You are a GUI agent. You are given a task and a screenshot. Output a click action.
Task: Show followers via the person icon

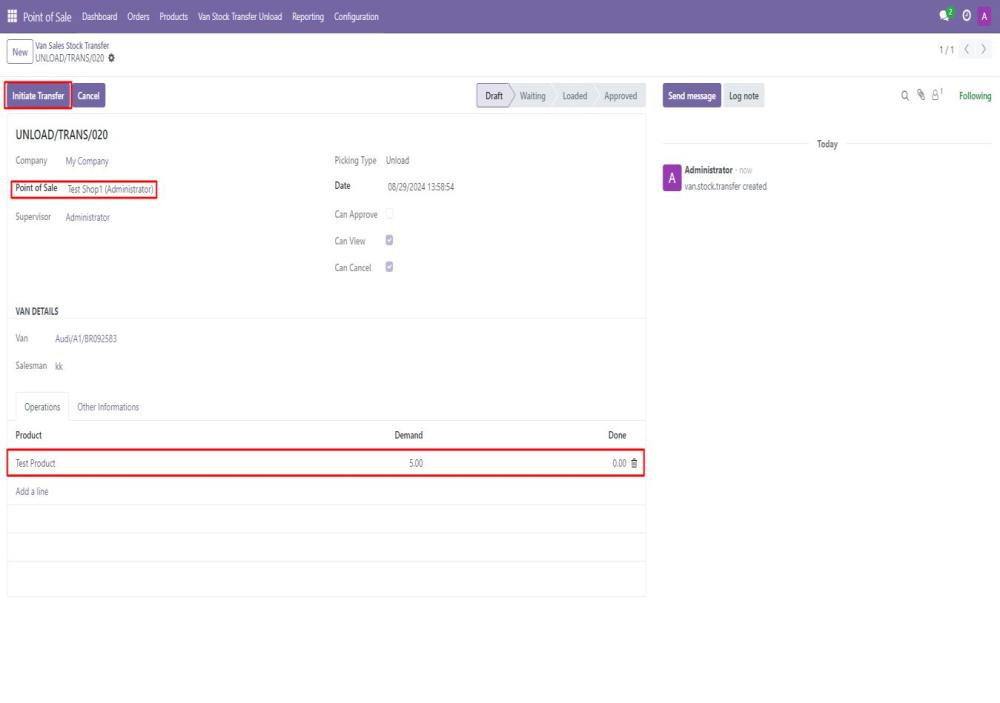click(936, 96)
